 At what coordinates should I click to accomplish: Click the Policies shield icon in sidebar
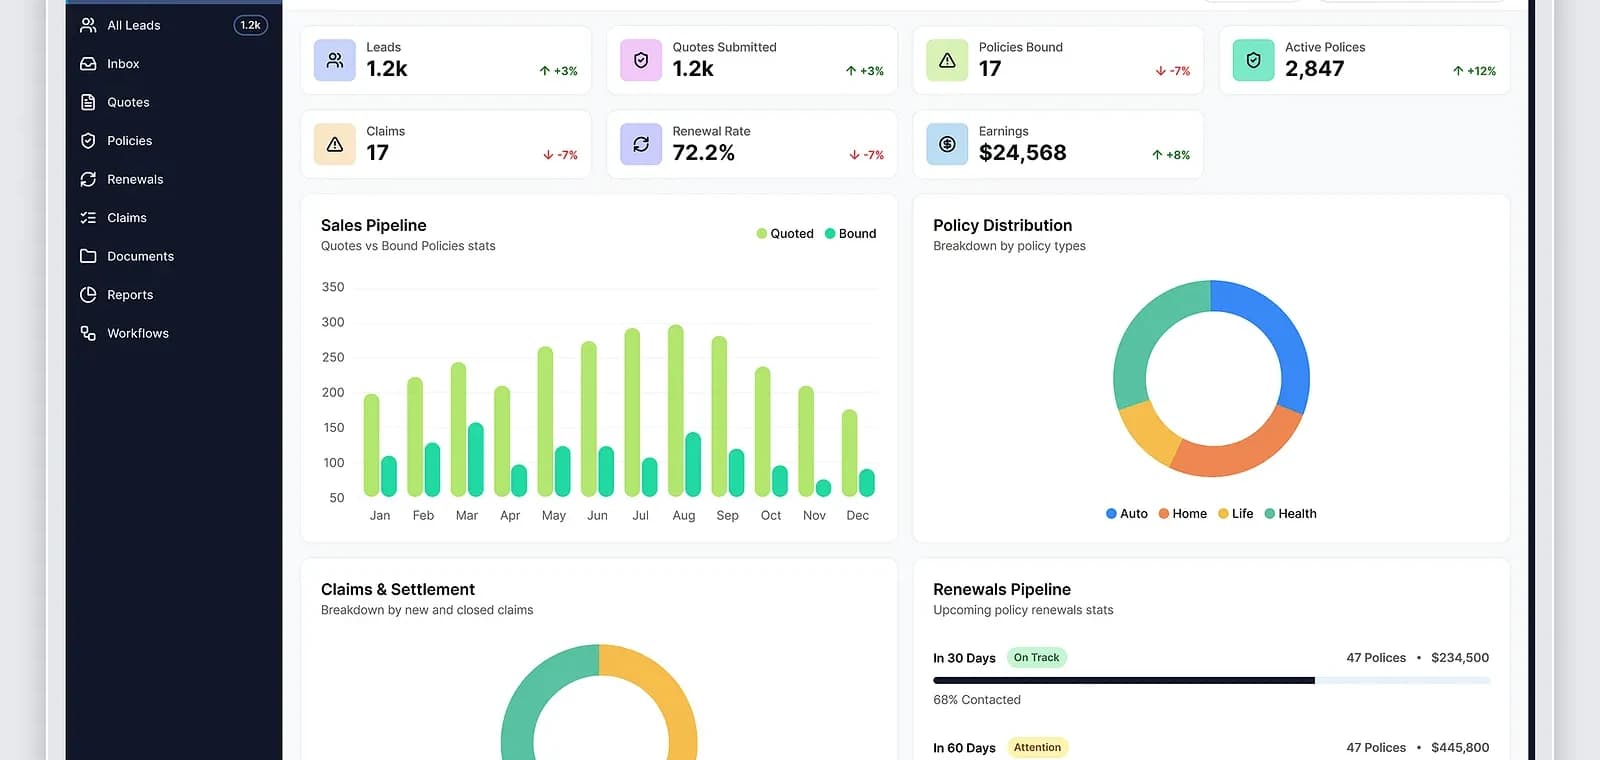click(x=88, y=141)
